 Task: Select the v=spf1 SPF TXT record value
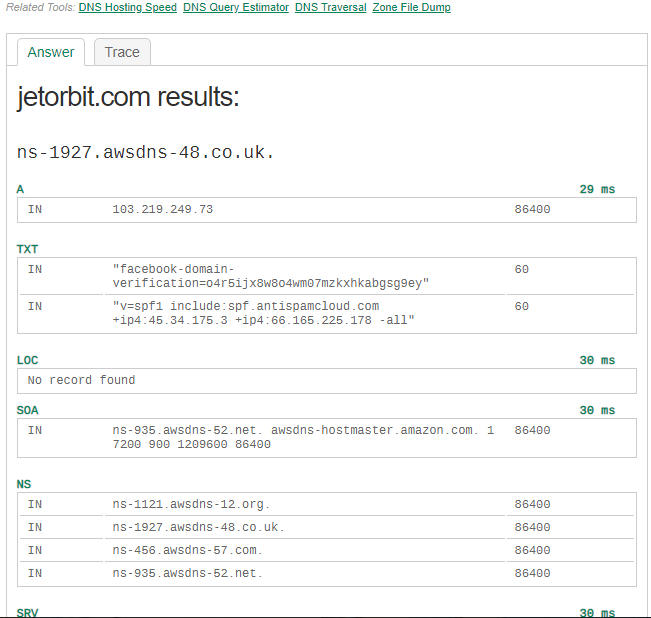coord(263,313)
